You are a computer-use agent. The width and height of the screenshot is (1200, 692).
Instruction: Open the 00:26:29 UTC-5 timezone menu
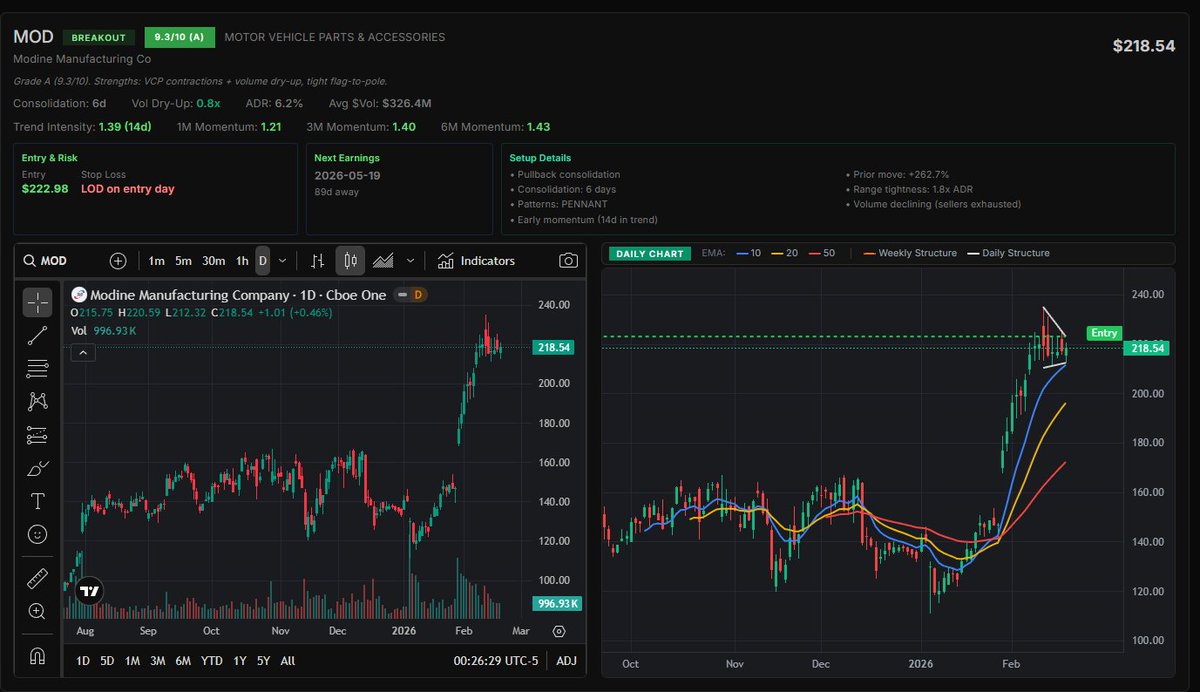coord(496,661)
